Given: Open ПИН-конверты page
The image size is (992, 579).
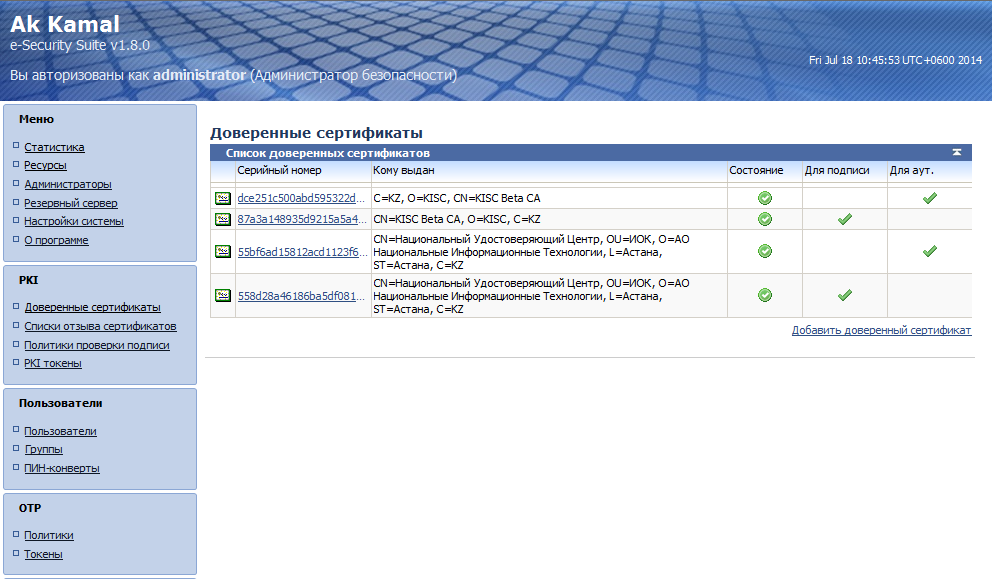Looking at the screenshot, I should 62,468.
